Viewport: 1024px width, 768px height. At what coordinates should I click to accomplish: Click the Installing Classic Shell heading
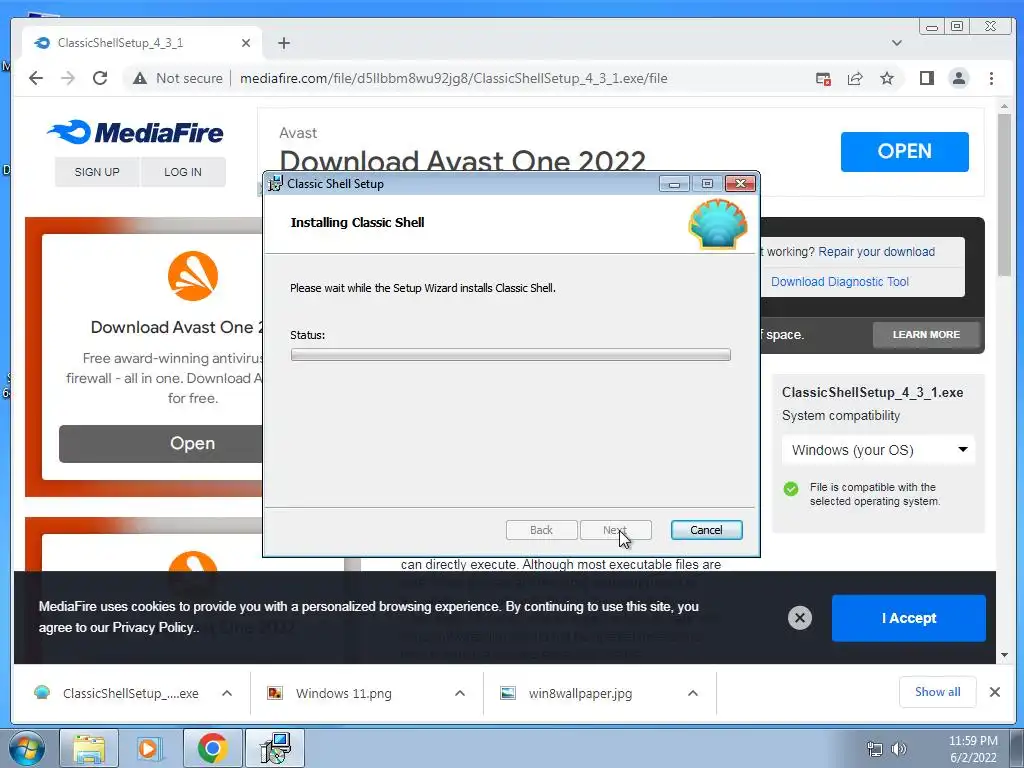coord(357,223)
